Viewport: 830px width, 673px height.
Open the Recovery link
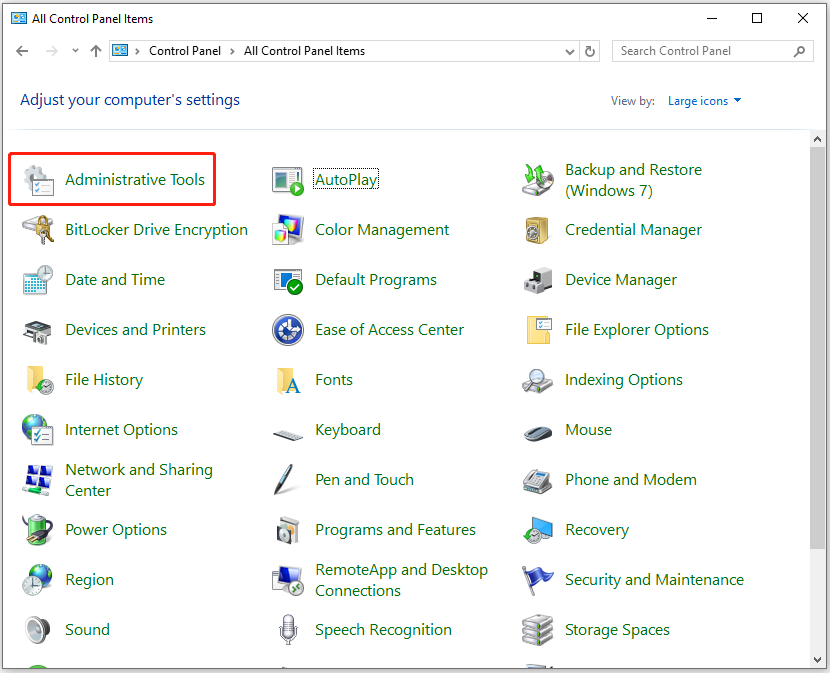597,530
